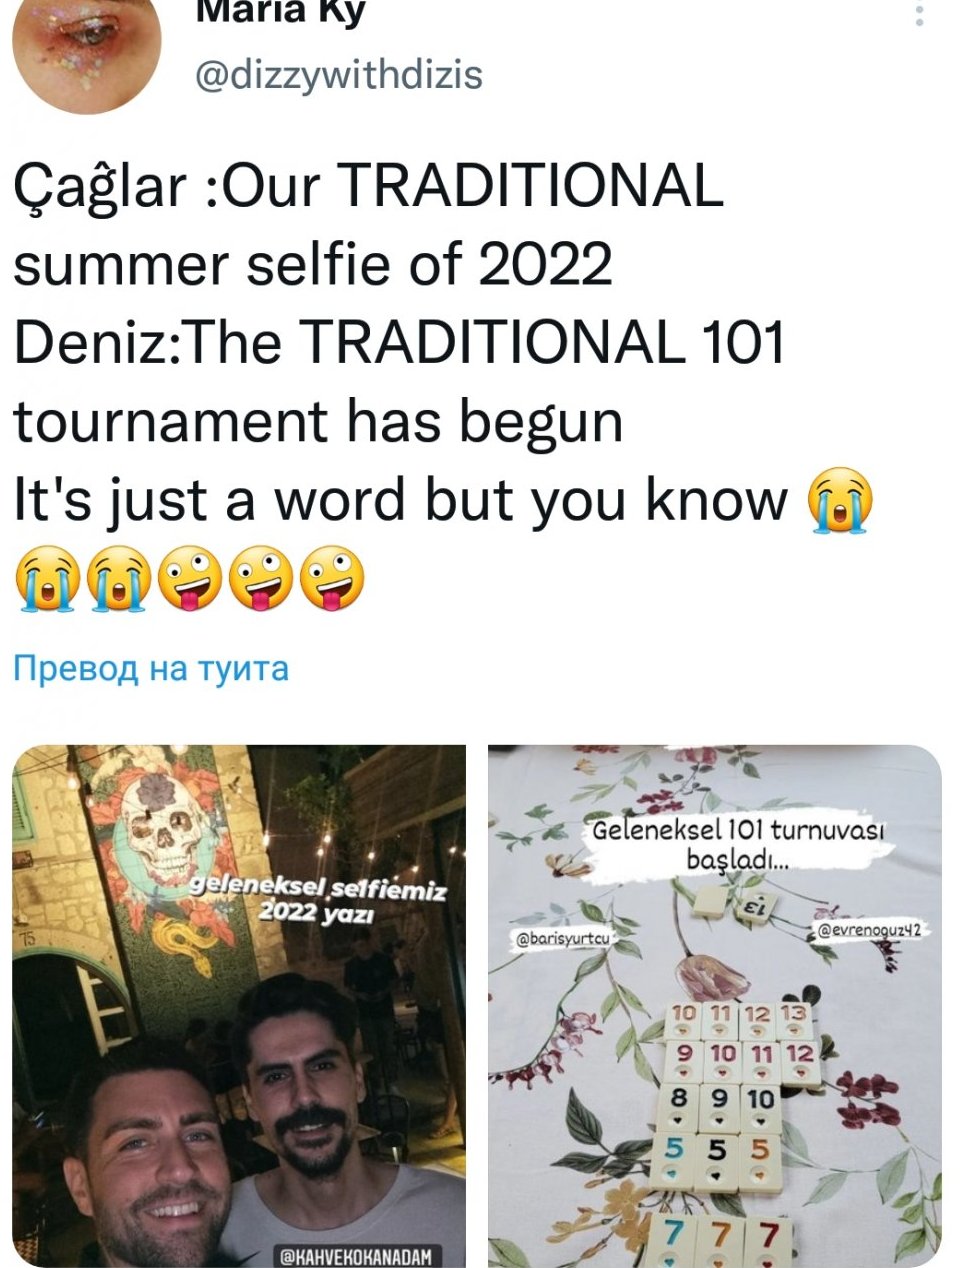Click the @dizzywithdizis handle
This screenshot has height=1268, width=970.
pyautogui.click(x=339, y=76)
